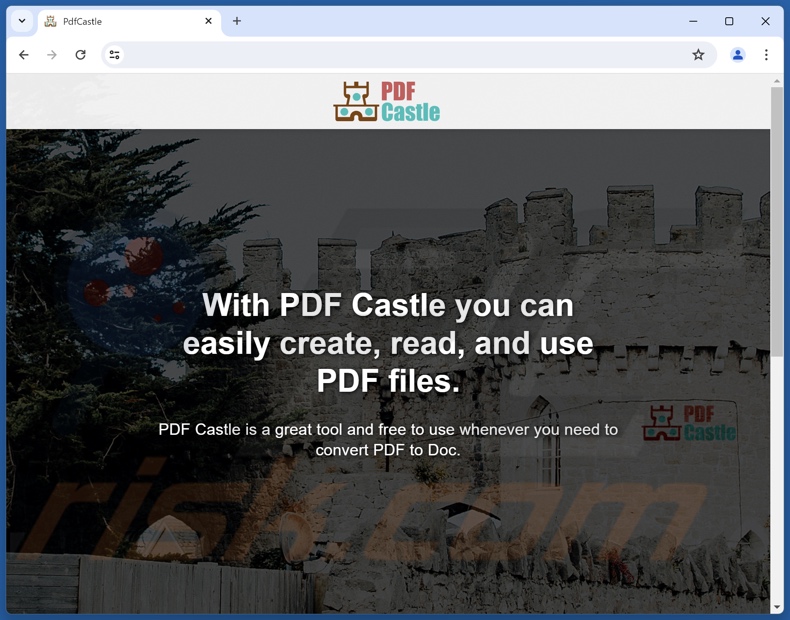This screenshot has width=790, height=620.
Task: Go back to the previous page
Action: (x=24, y=55)
